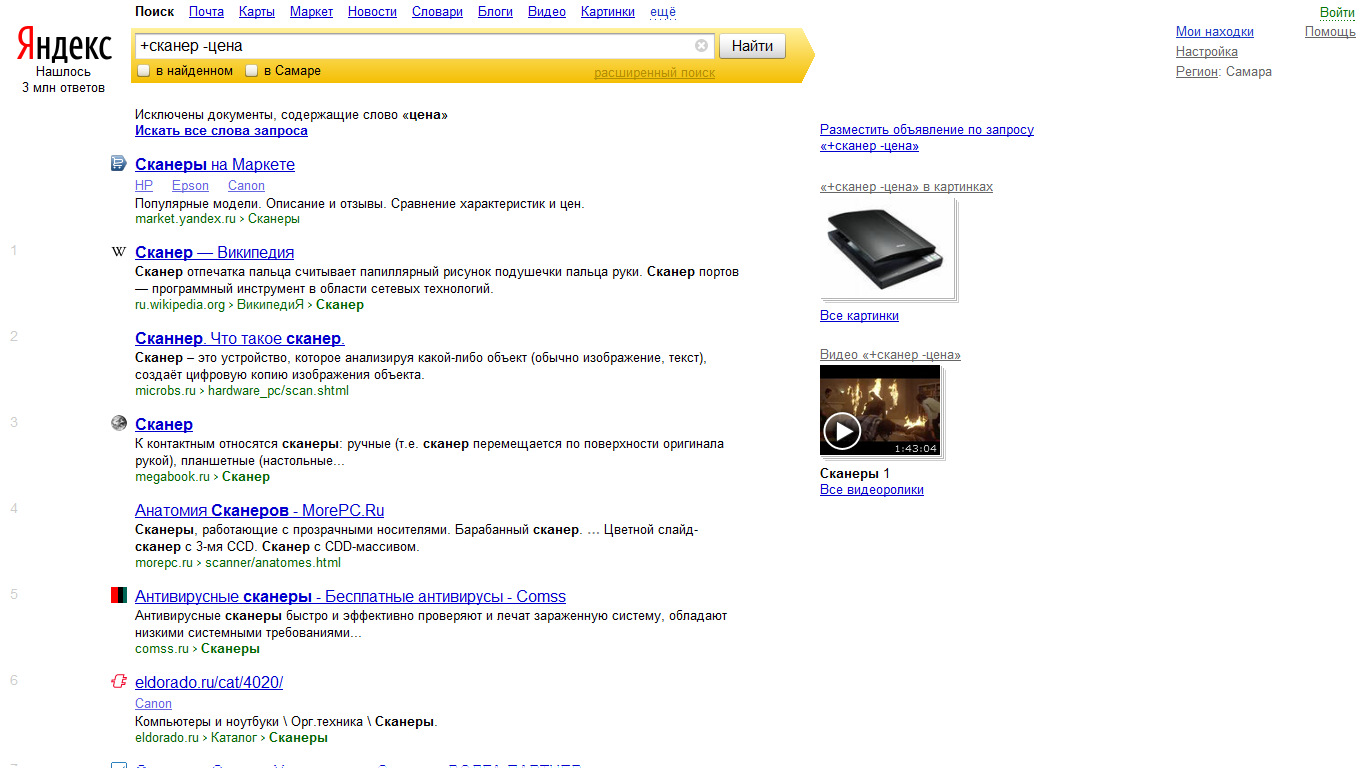This screenshot has height=768, width=1366.
Task: Switch to Карты service
Action: (257, 12)
